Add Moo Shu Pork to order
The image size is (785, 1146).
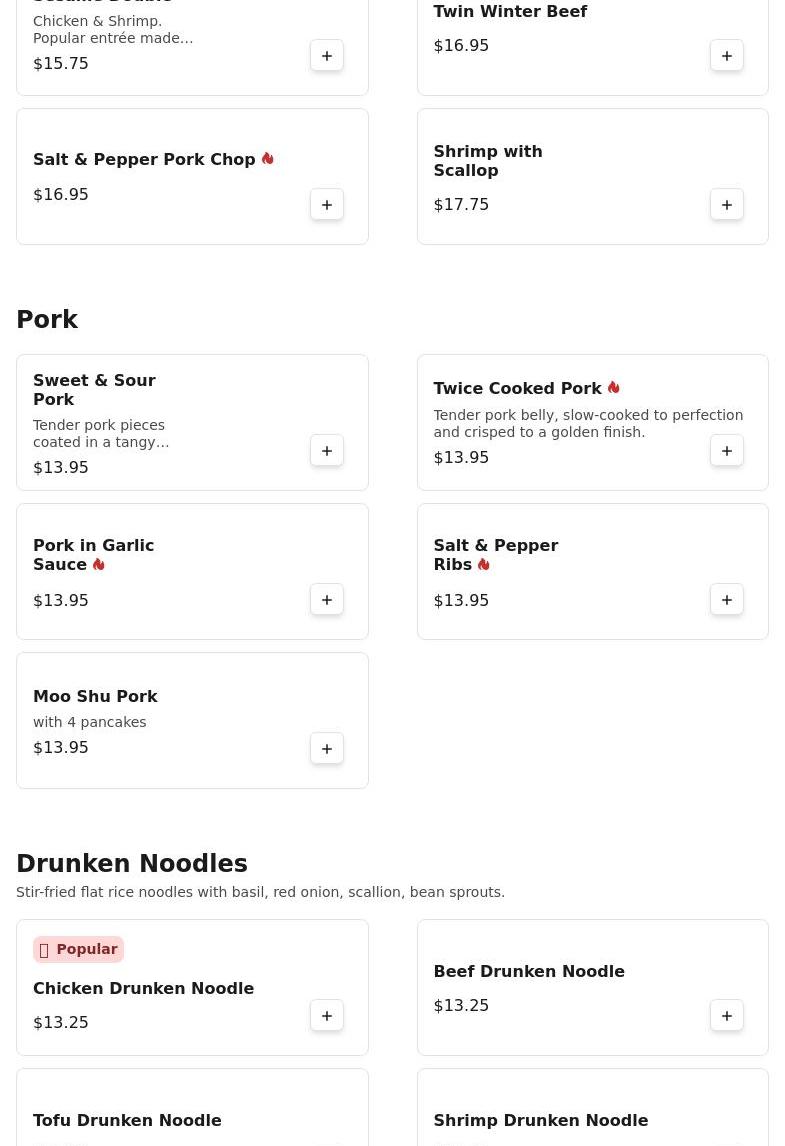(x=327, y=749)
